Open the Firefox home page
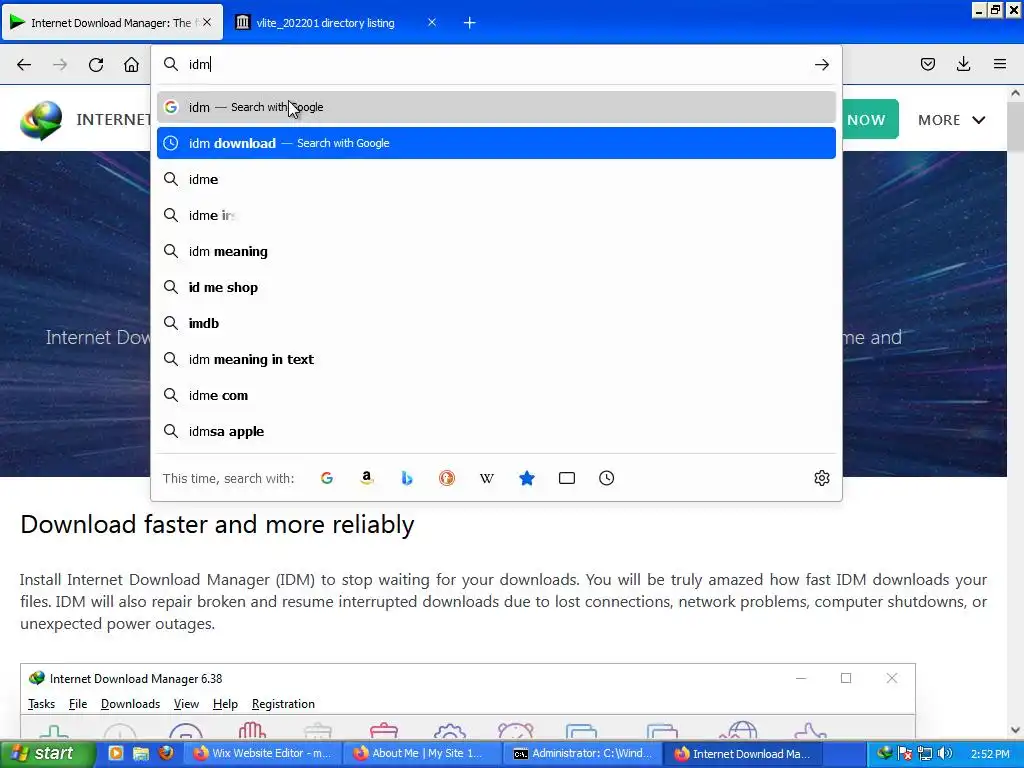1024x768 pixels. click(x=131, y=65)
